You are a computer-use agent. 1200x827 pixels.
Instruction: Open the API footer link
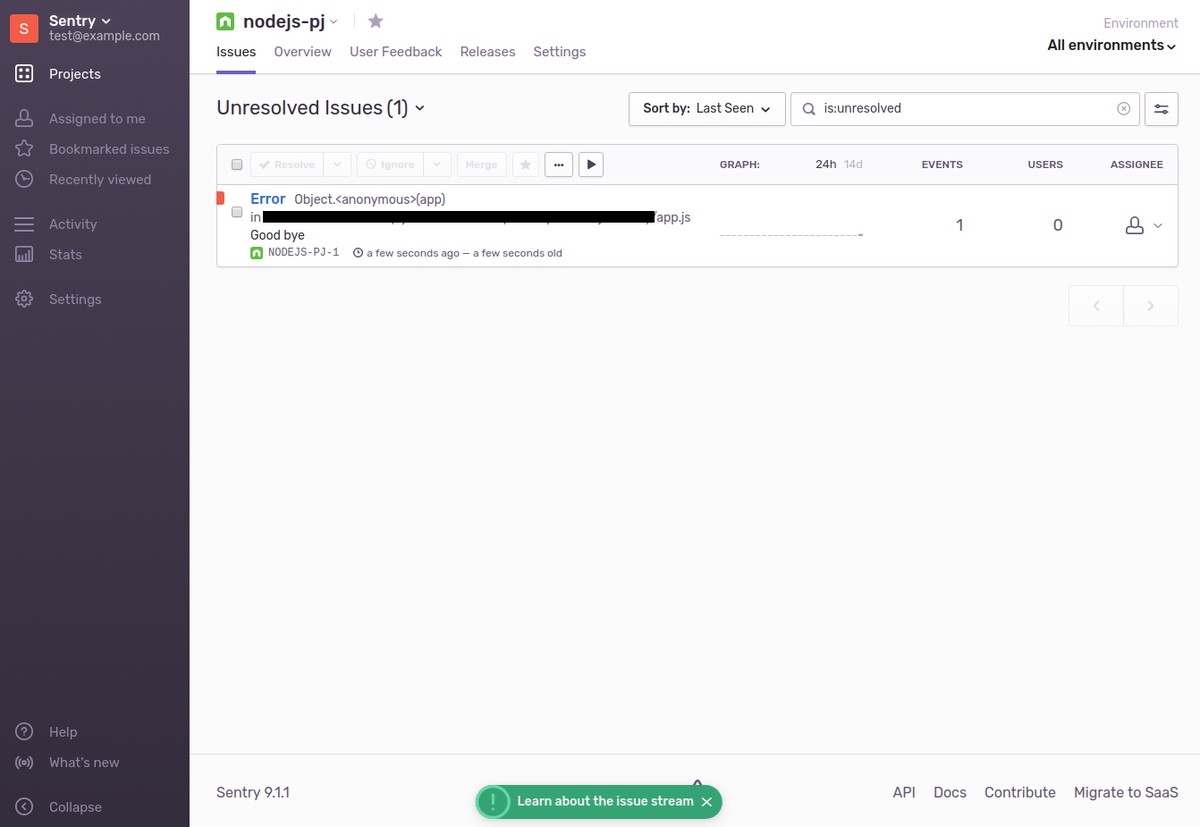(x=904, y=793)
